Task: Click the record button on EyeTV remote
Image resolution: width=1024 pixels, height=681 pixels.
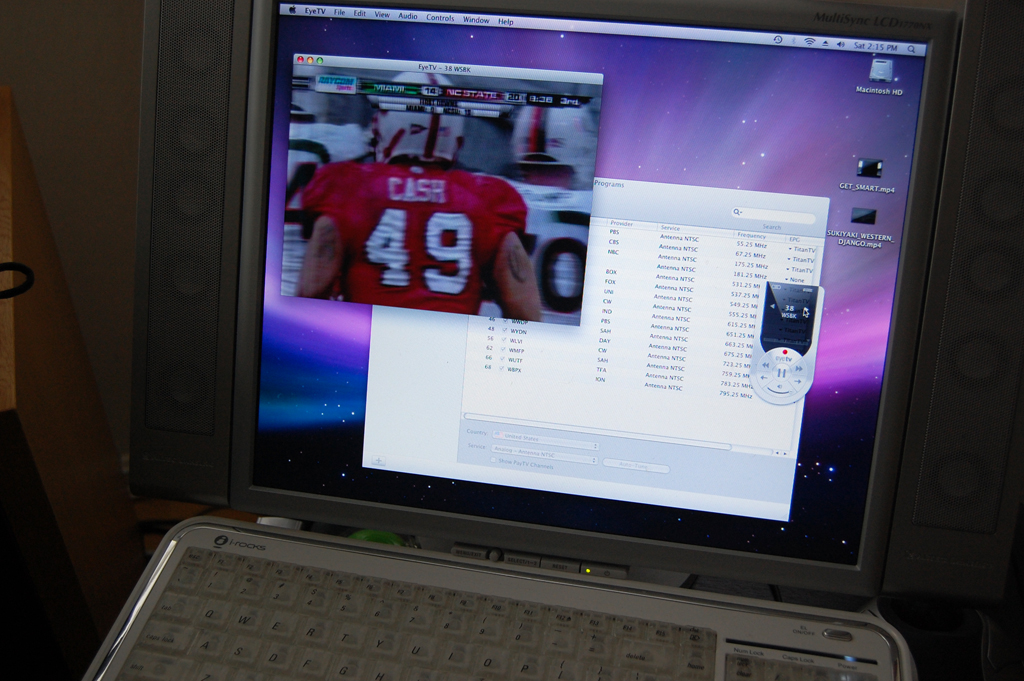Action: click(x=784, y=352)
